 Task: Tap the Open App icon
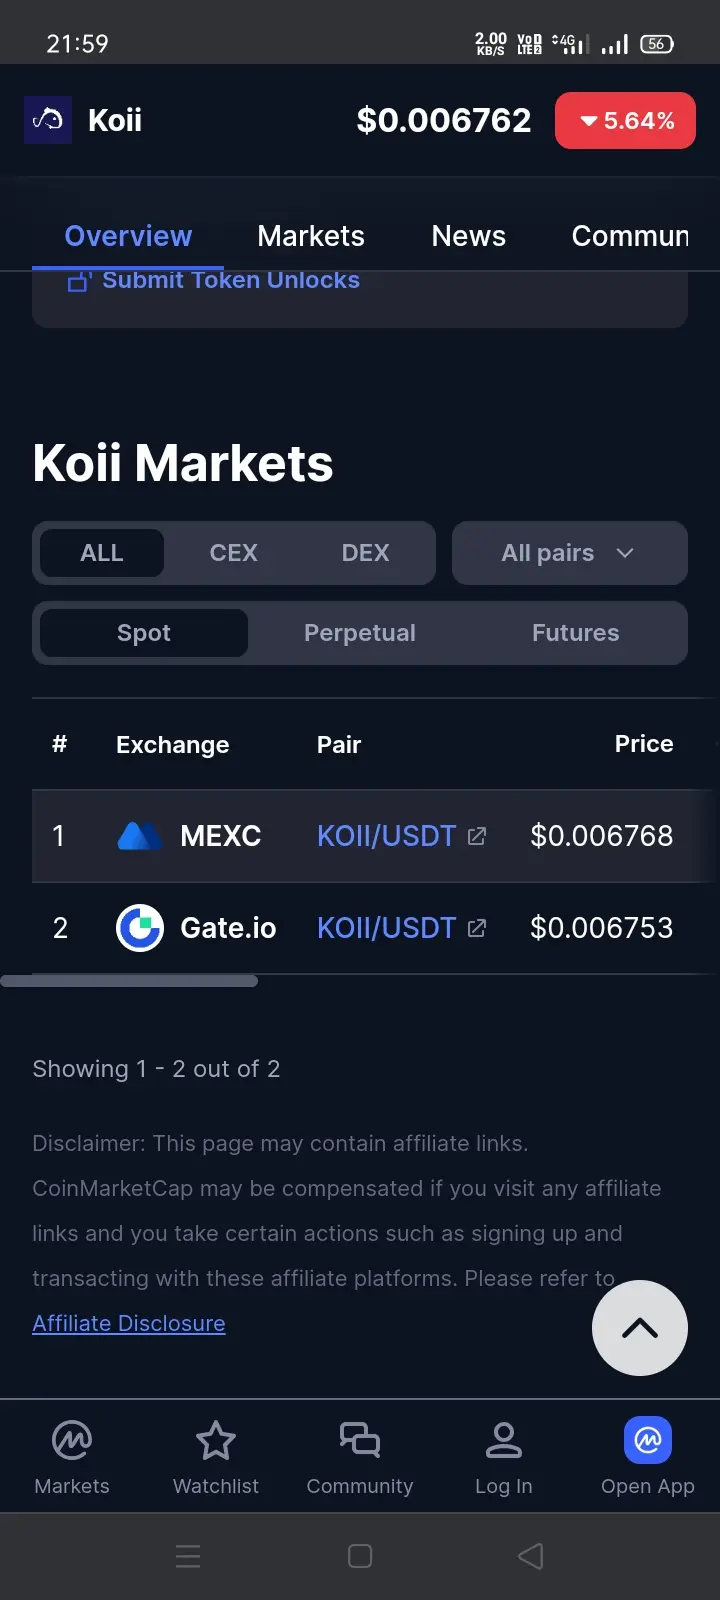648,1441
